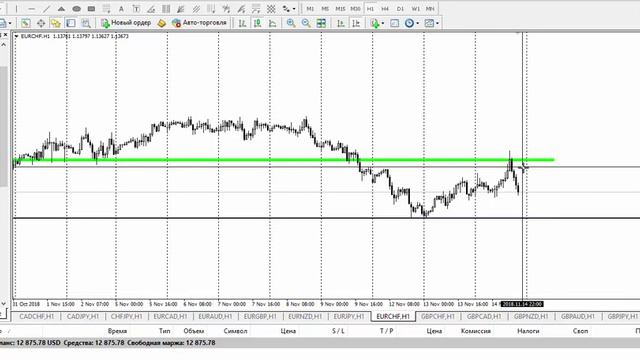Select the rectangle shape tool

pyautogui.click(x=91, y=9)
